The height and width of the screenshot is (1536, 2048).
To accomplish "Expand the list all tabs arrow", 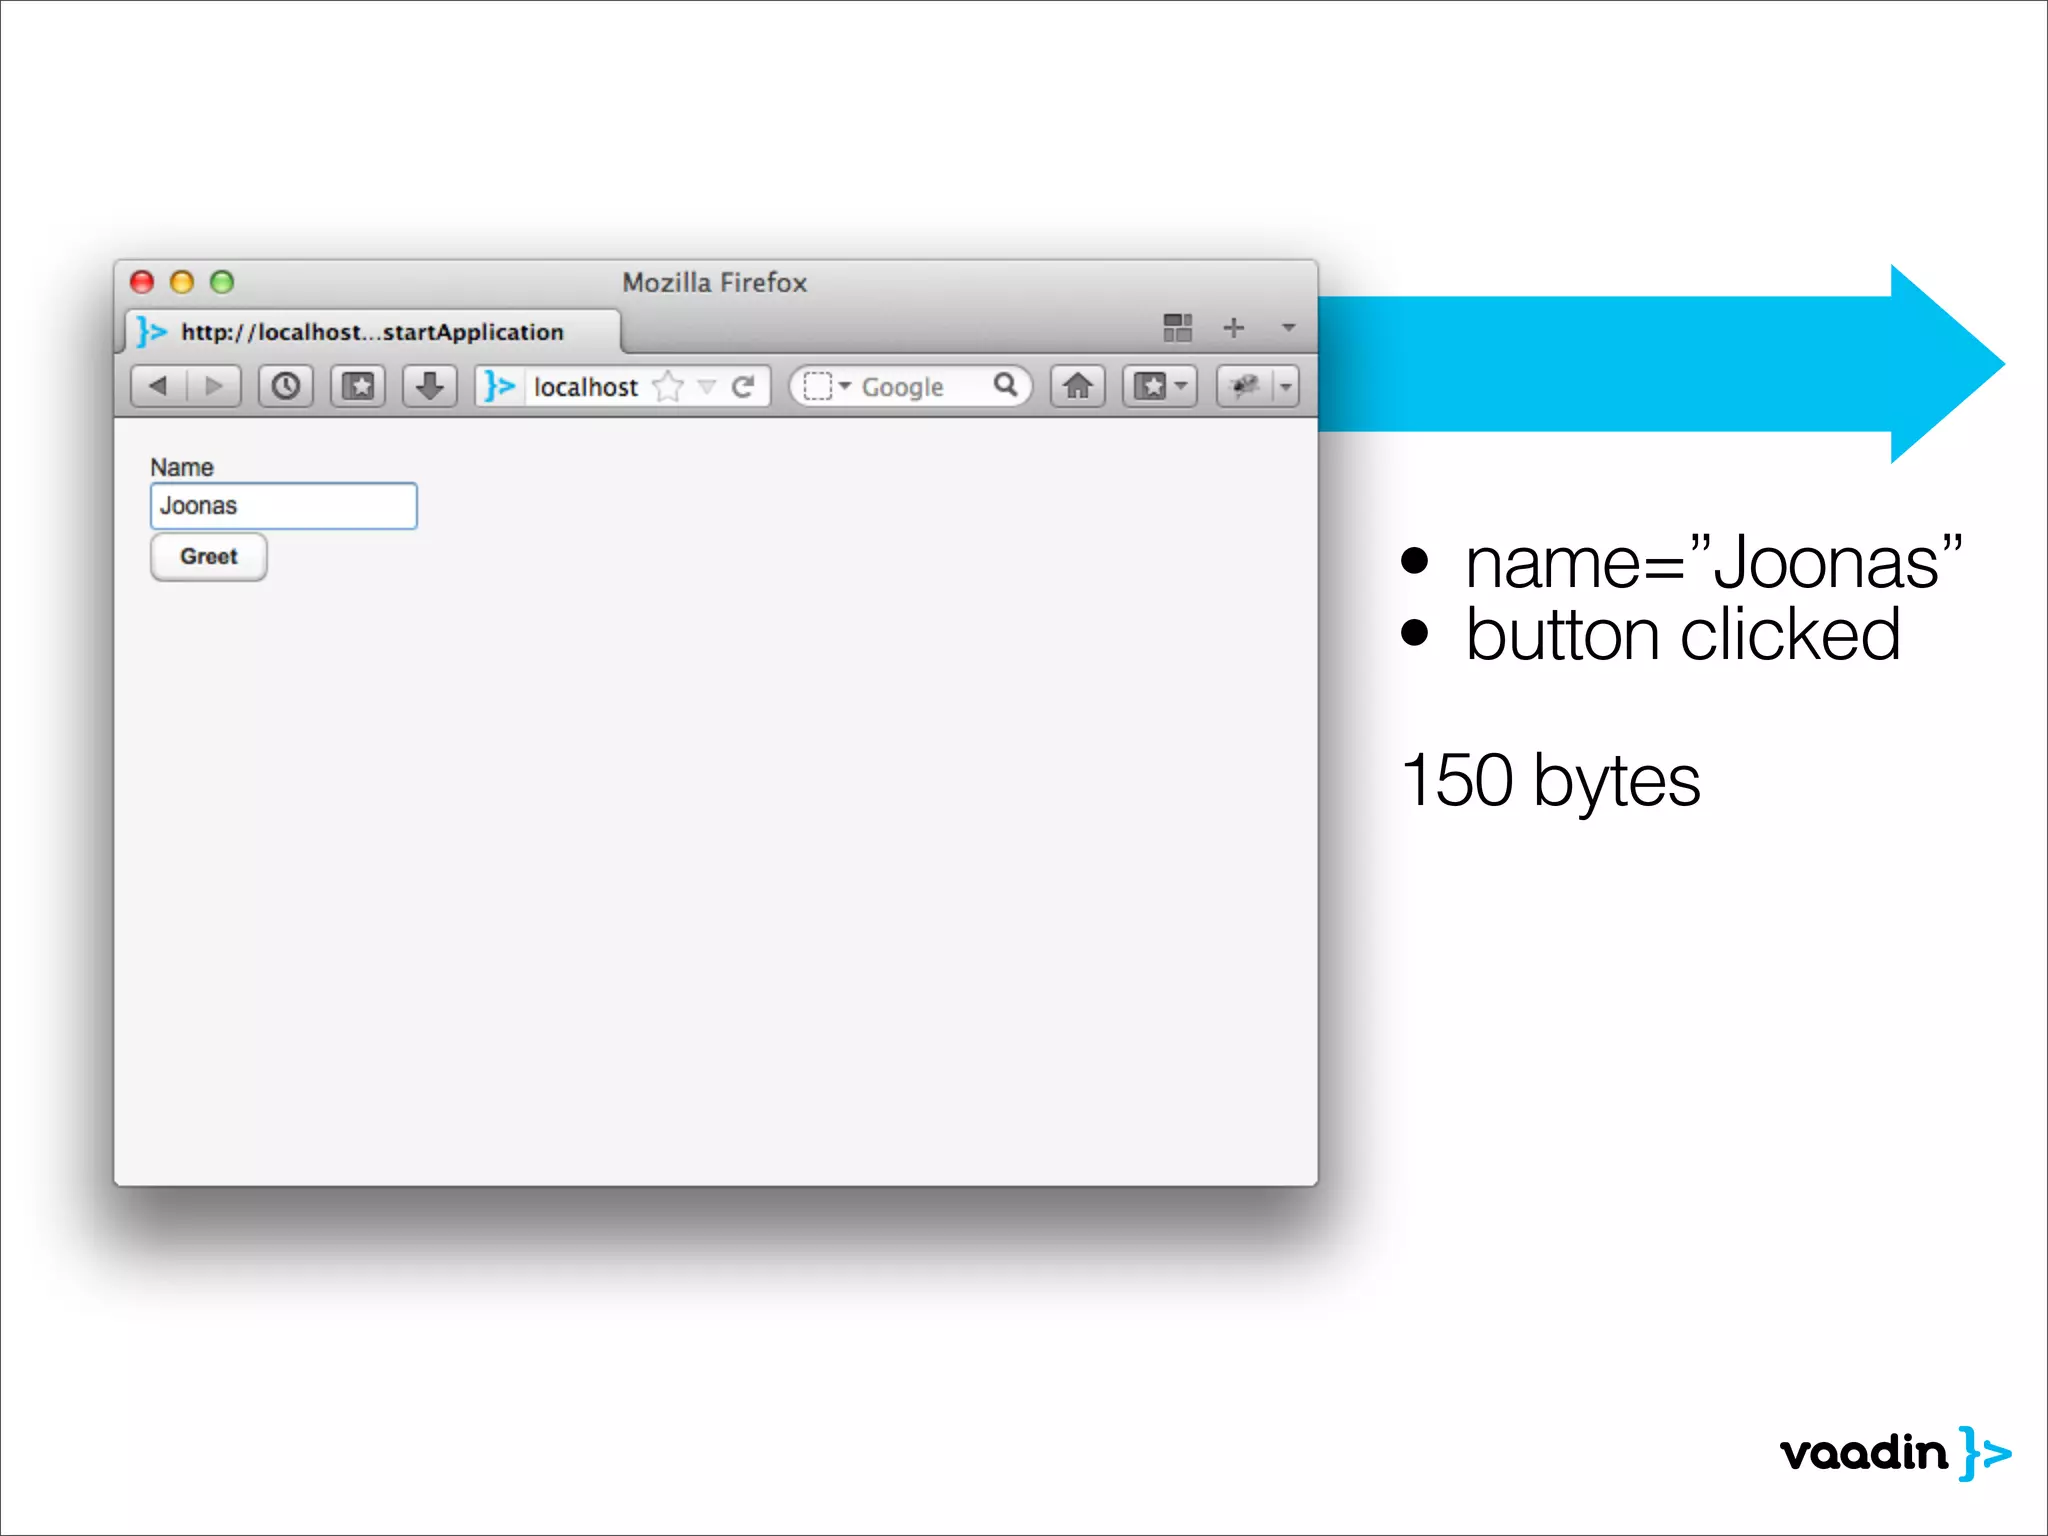I will (1288, 327).
